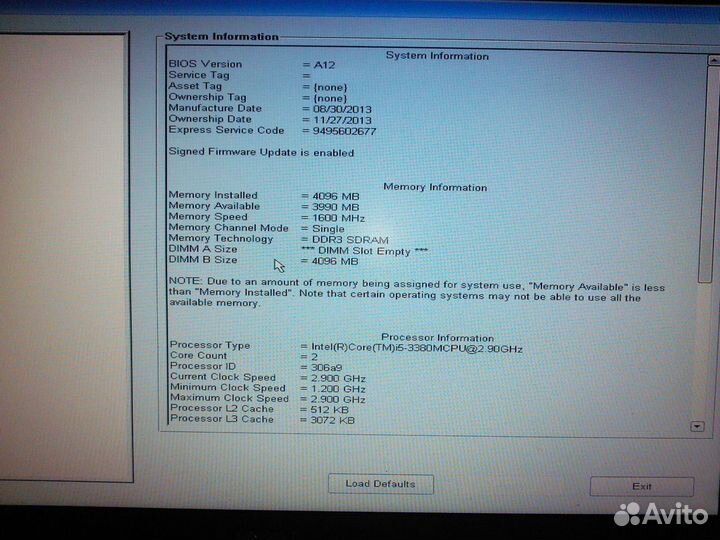
Task: Click the Core Count label
Action: pyautogui.click(x=198, y=355)
